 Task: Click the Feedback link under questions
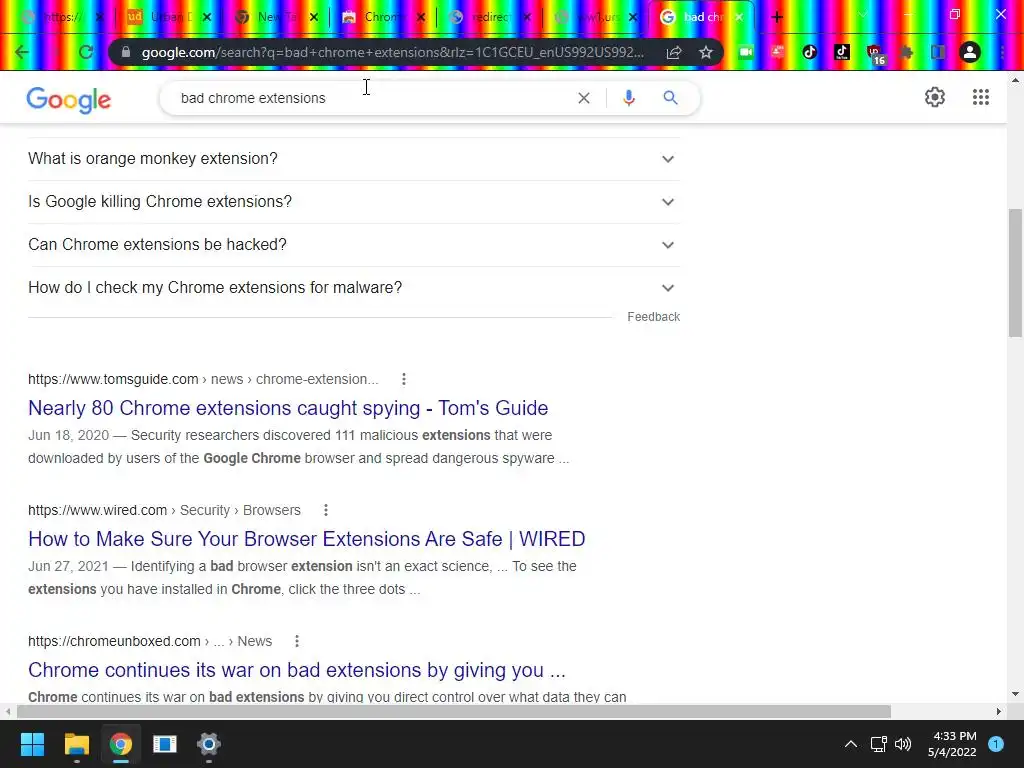(654, 317)
